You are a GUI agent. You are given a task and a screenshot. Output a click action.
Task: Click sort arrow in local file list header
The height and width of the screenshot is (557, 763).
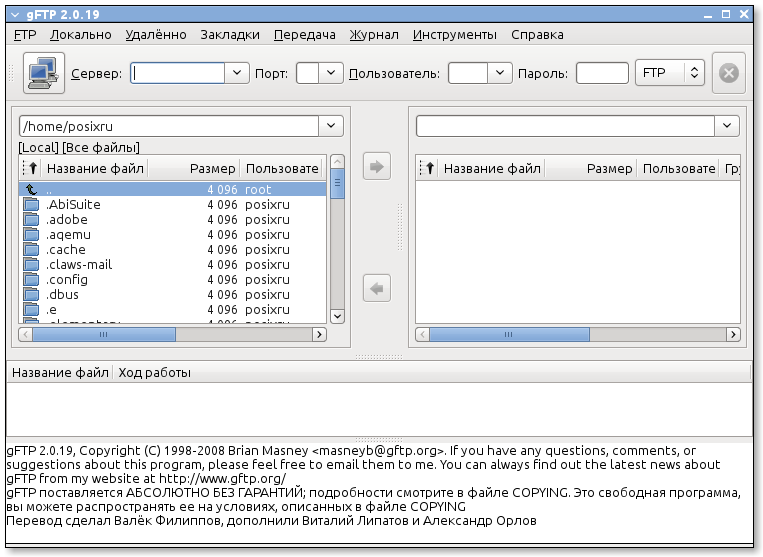[x=32, y=168]
